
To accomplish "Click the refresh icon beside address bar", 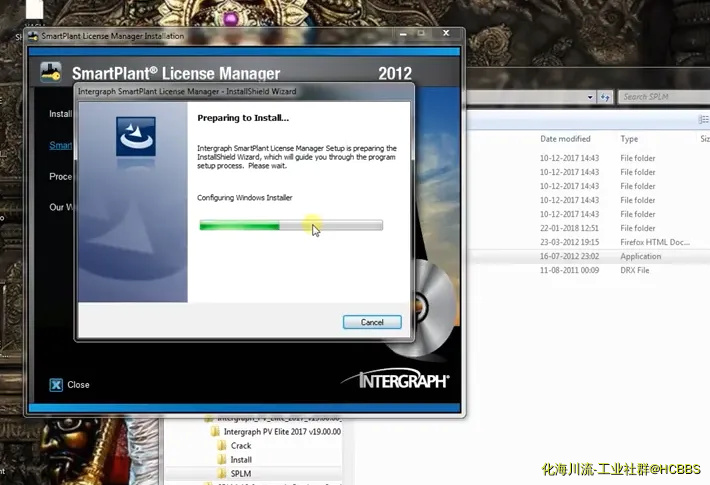I will 605,97.
